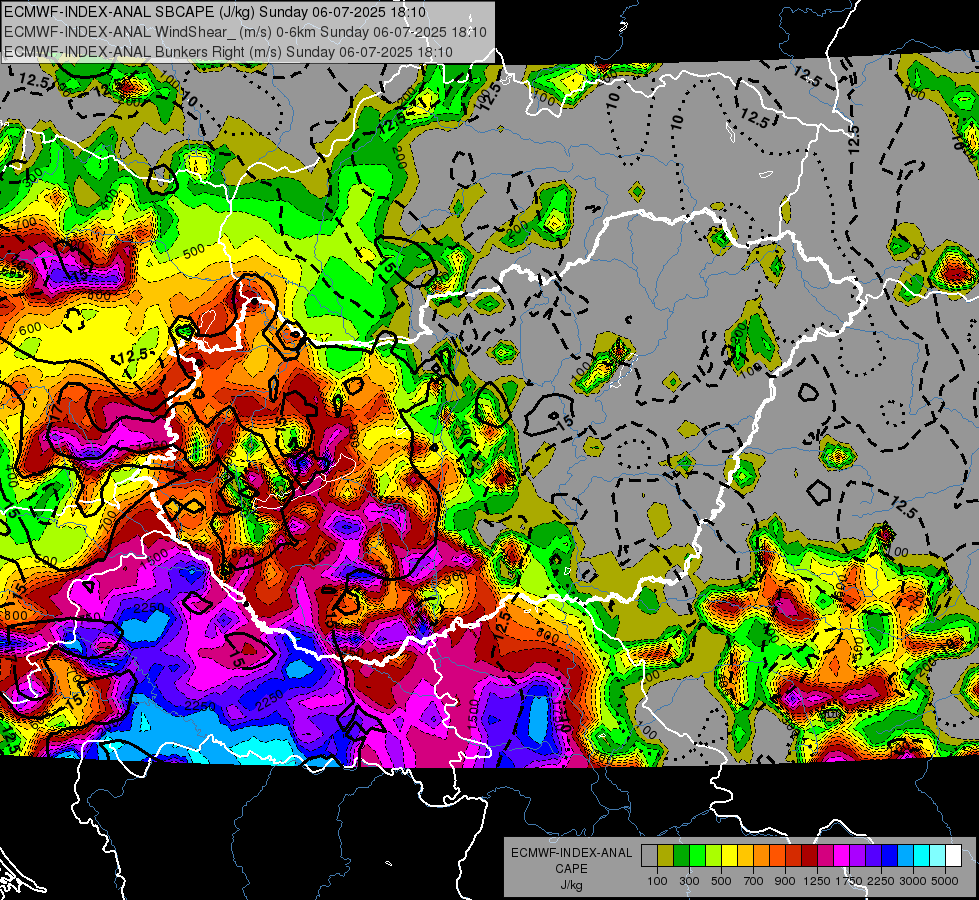Screen dimensions: 979x900
Task: Click the 700 tick label under legend
Action: click(754, 881)
